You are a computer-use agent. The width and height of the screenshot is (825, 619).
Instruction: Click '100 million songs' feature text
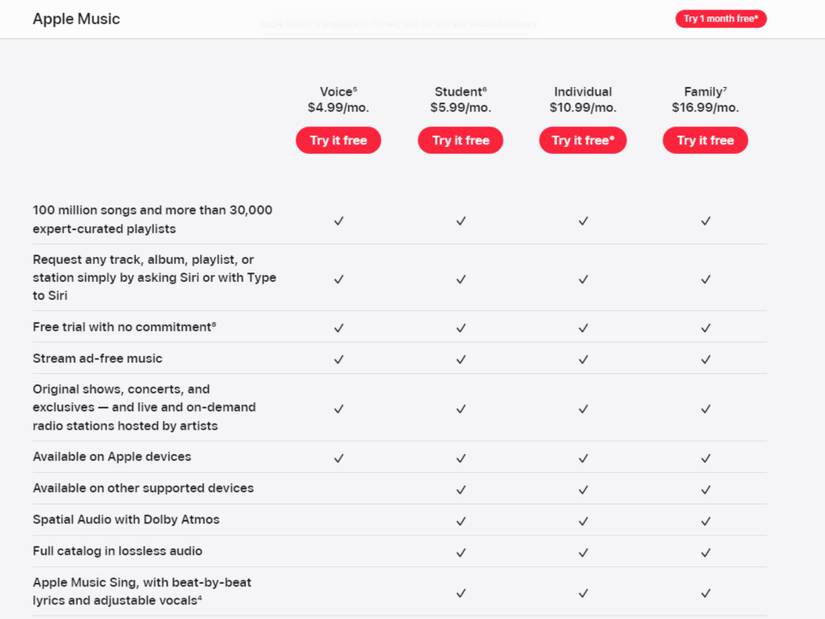[153, 219]
